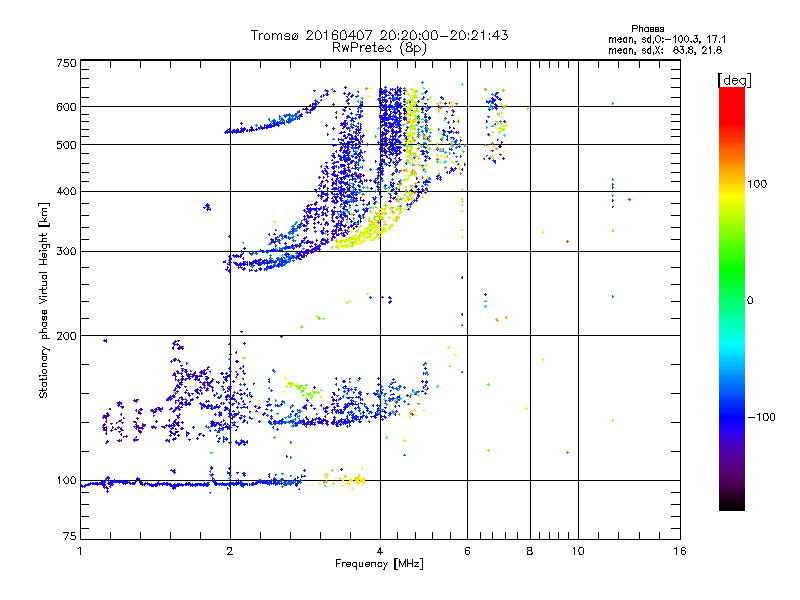Click the y-axis tick label '200'
This screenshot has width=800, height=600.
pyautogui.click(x=66, y=336)
